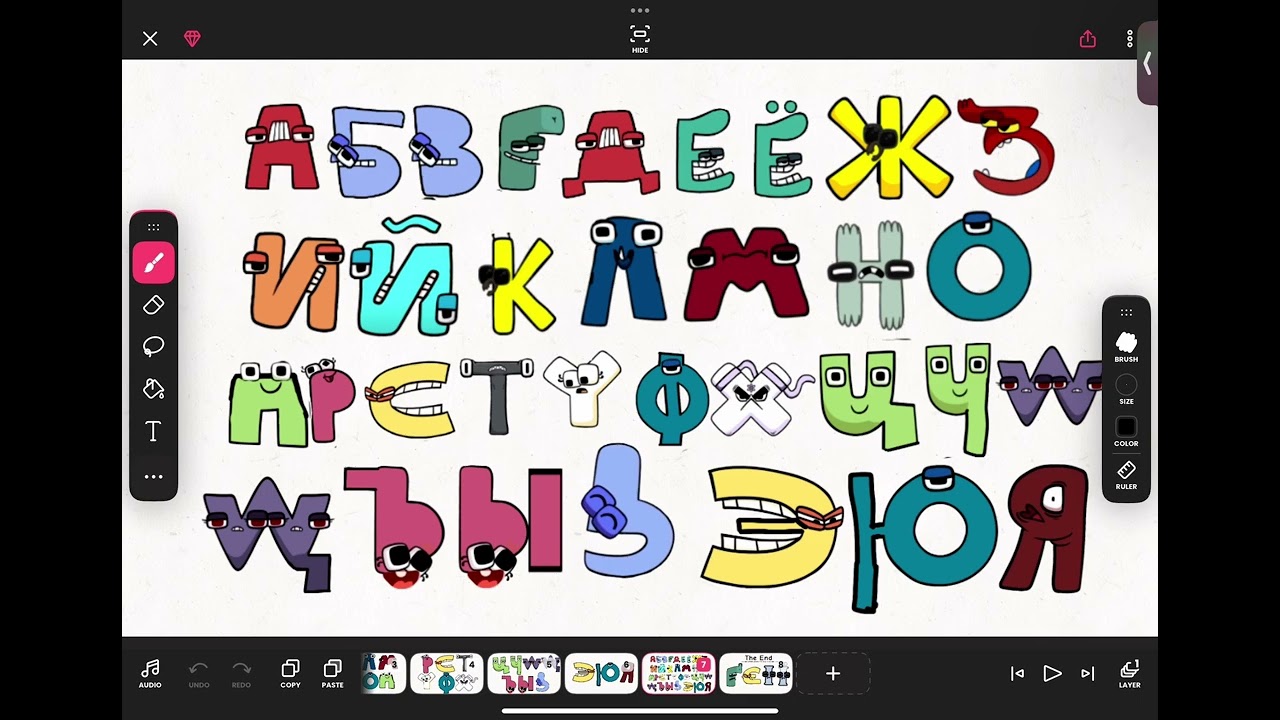Open the share/export icon
Viewport: 1280px width, 720px height.
(1088, 39)
